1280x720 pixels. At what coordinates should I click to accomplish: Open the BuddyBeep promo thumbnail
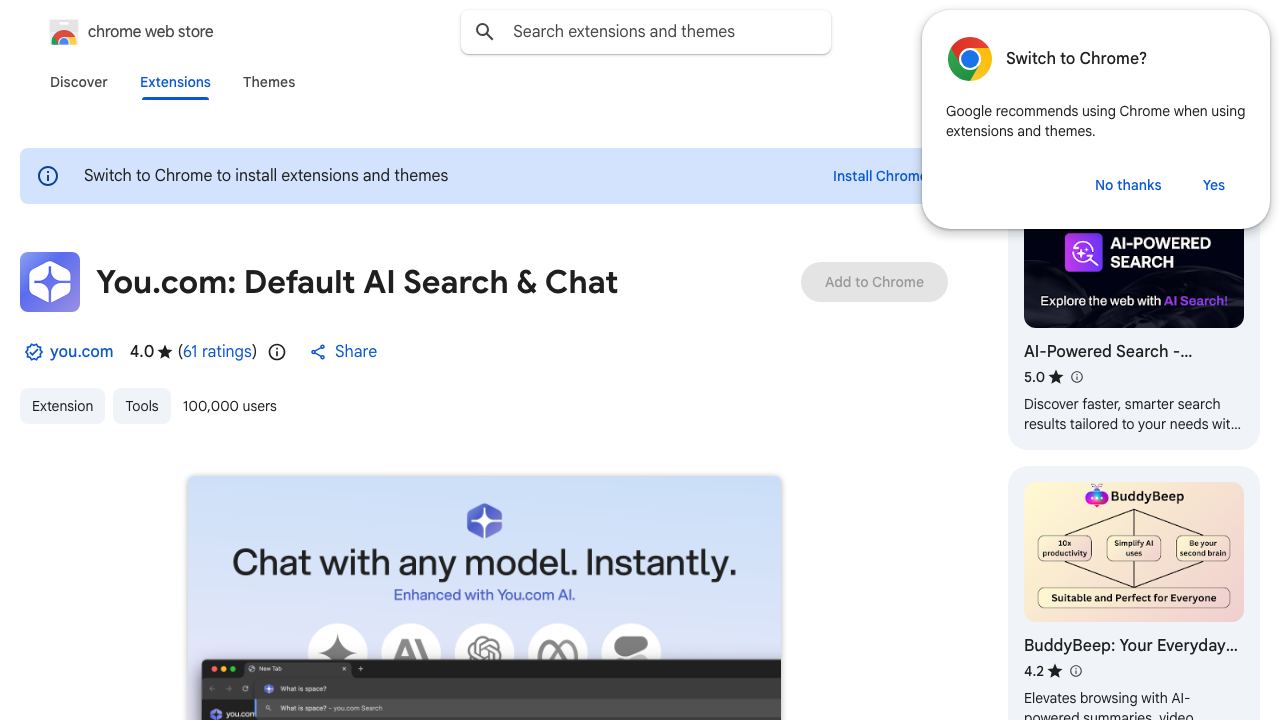click(1134, 552)
